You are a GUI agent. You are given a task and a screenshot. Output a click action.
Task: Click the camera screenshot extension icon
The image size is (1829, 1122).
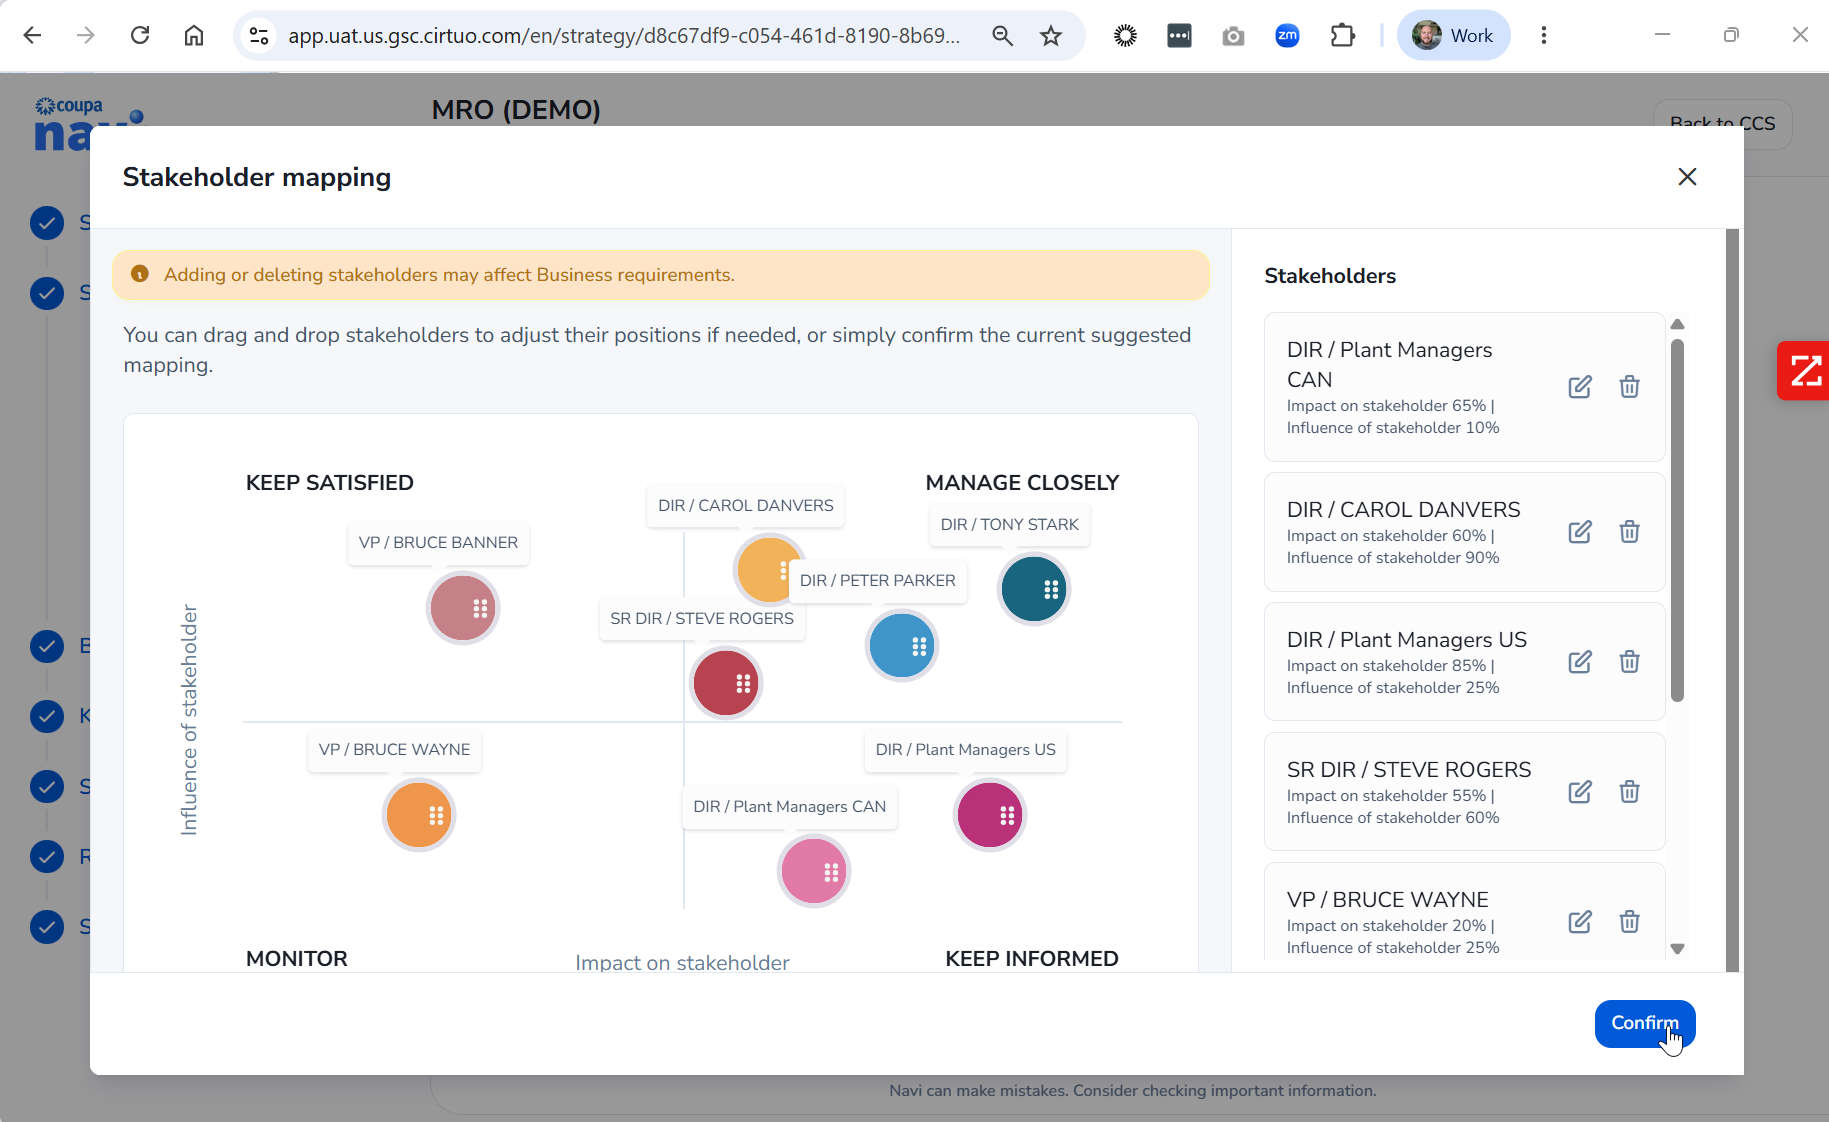(1233, 36)
